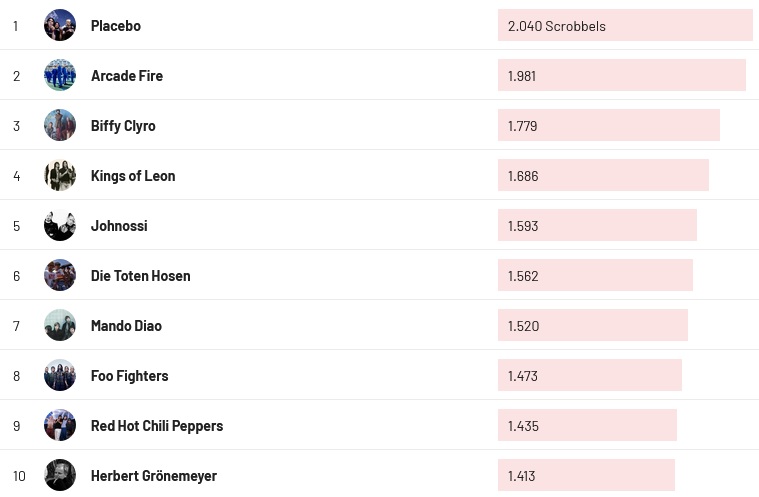Open the Arcade Fire avatar thumbnail
Image resolution: width=759 pixels, height=497 pixels.
(x=60, y=75)
